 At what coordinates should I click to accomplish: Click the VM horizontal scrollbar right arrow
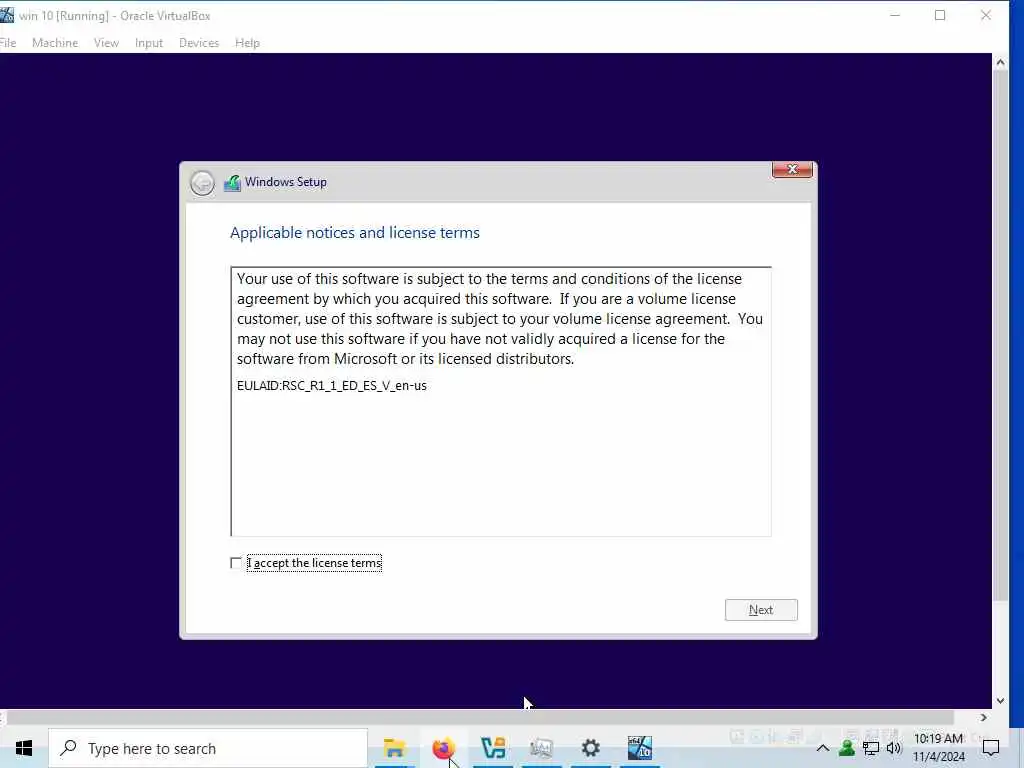tap(984, 717)
